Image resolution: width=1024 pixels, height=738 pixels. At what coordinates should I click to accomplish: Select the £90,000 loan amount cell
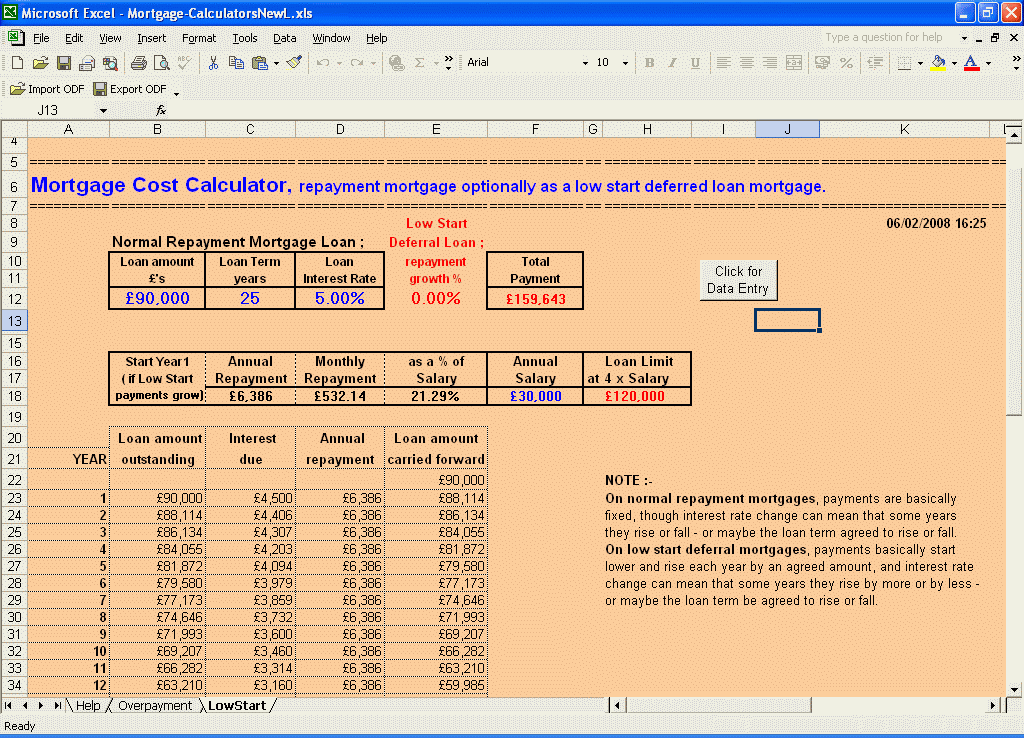(157, 298)
